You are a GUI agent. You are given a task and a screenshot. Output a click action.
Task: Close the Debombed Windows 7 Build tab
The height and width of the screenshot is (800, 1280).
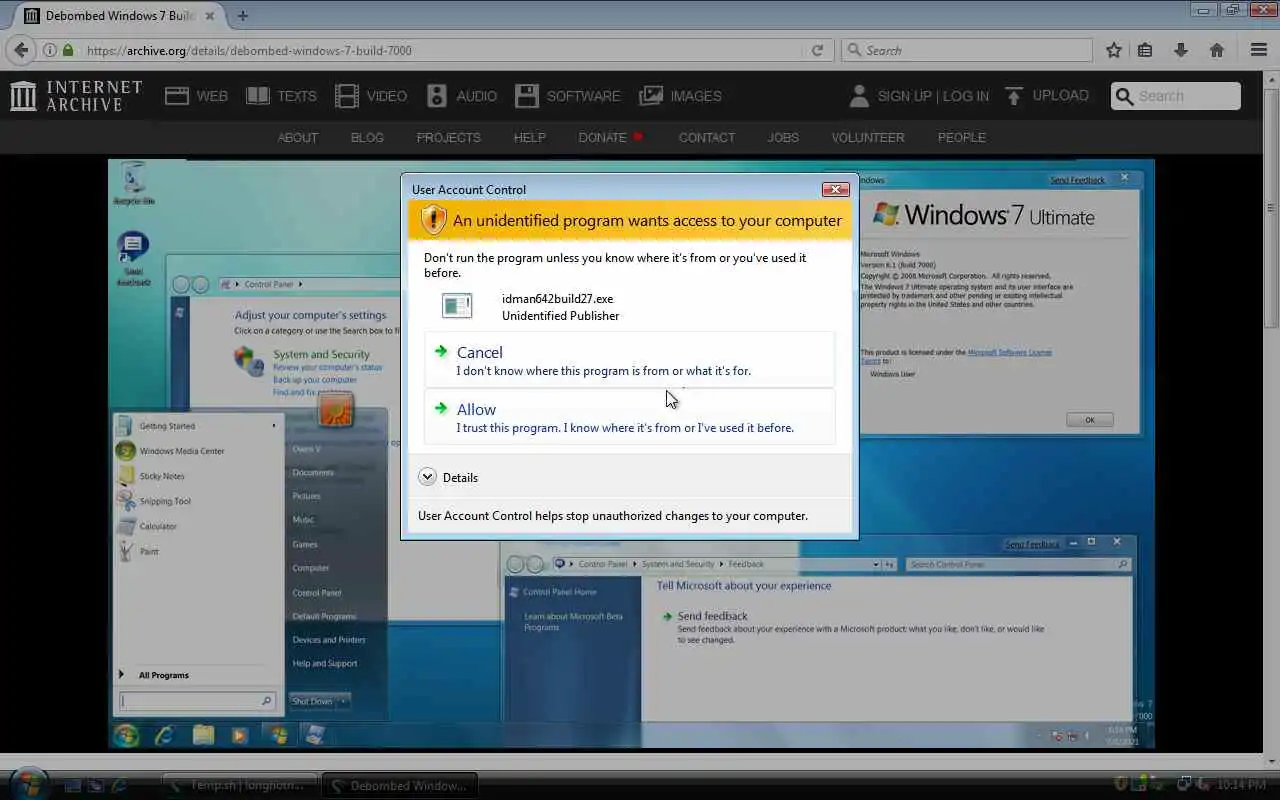211,16
